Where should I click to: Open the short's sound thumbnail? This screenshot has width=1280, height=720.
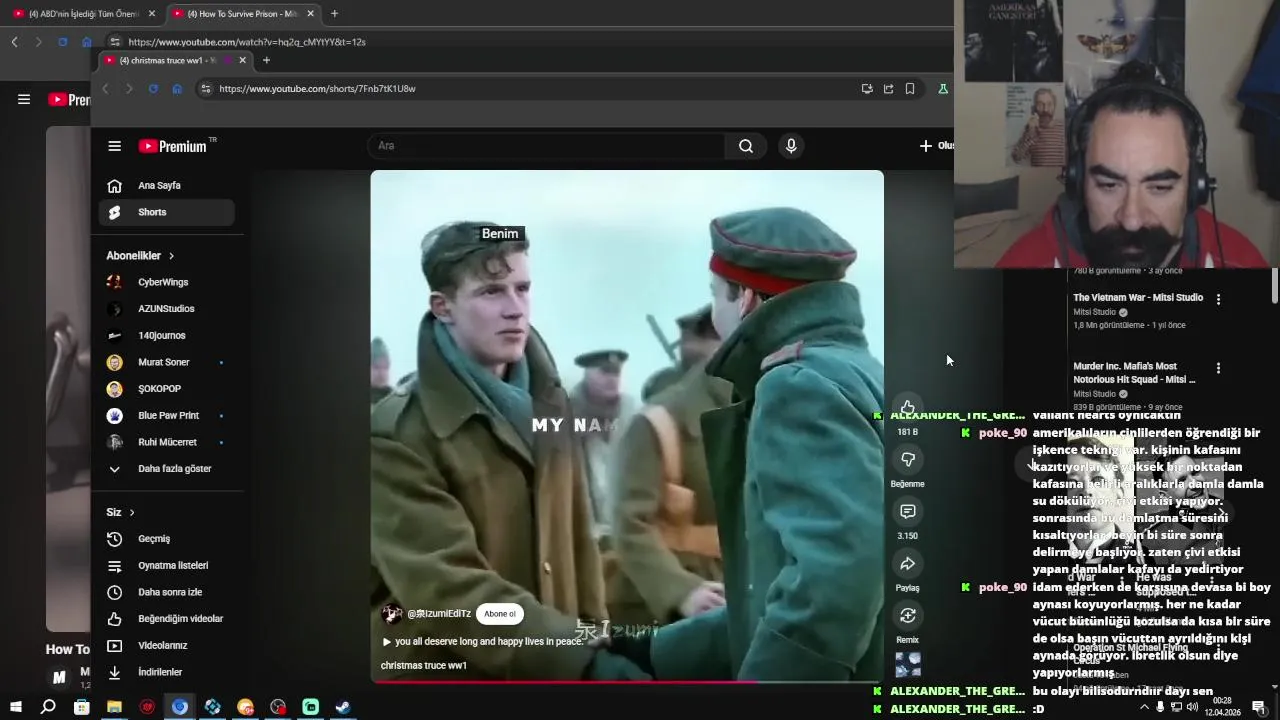coord(908,665)
